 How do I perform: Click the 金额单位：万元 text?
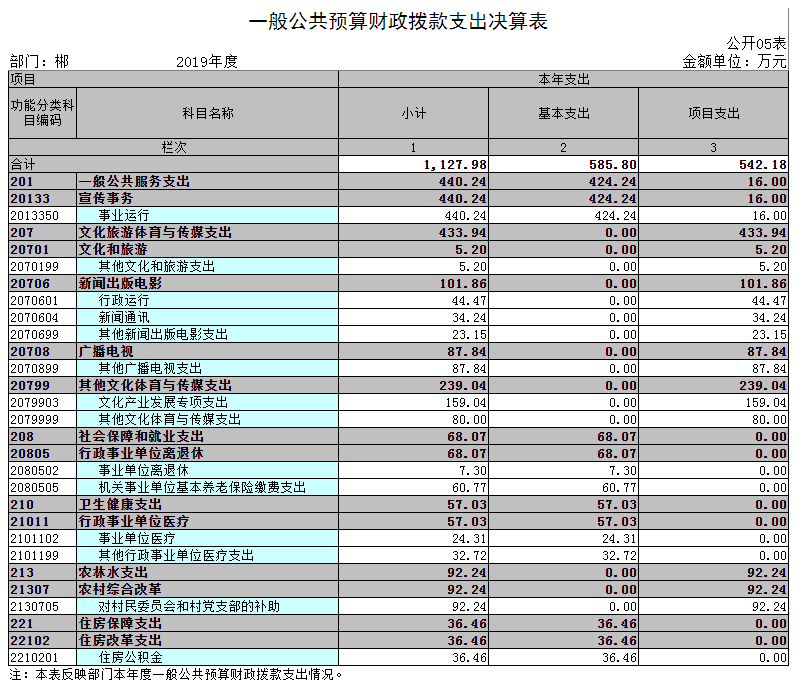[x=734, y=61]
